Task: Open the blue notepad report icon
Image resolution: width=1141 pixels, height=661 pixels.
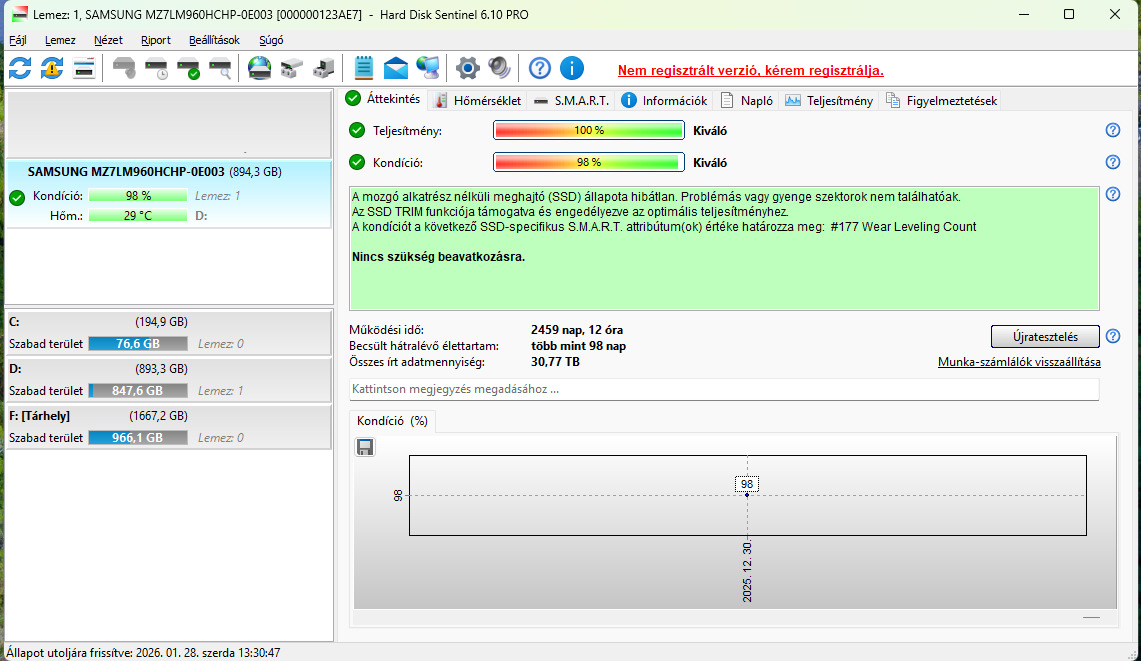Action: 363,68
